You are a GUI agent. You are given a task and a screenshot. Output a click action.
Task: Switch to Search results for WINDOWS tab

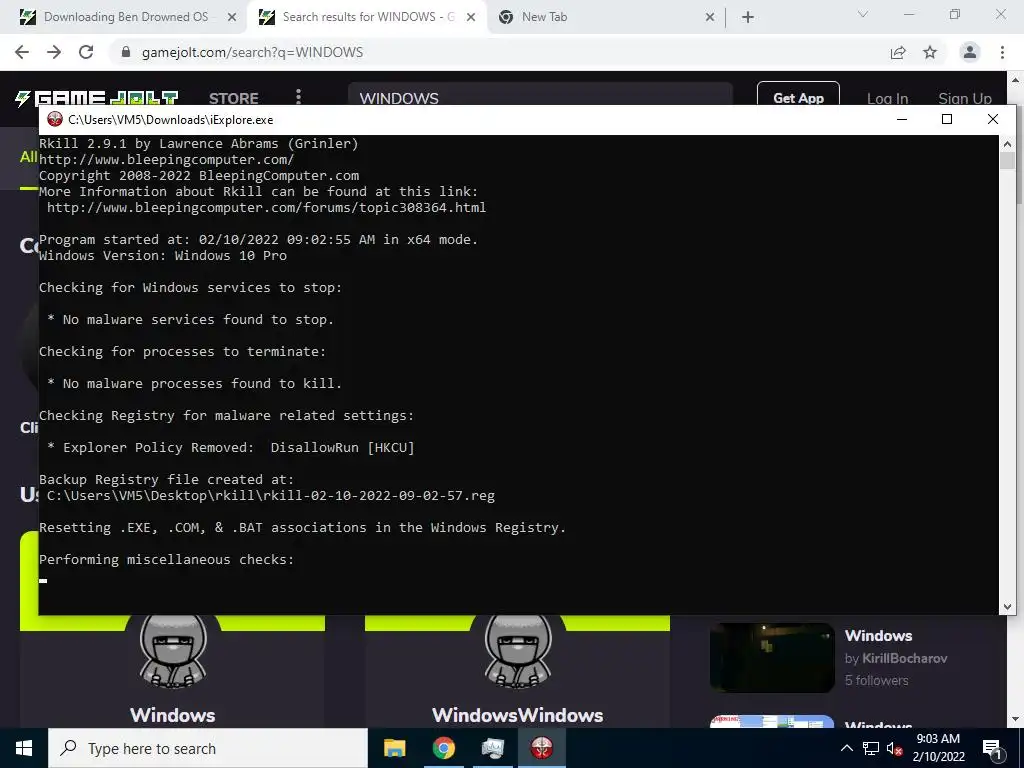click(366, 17)
